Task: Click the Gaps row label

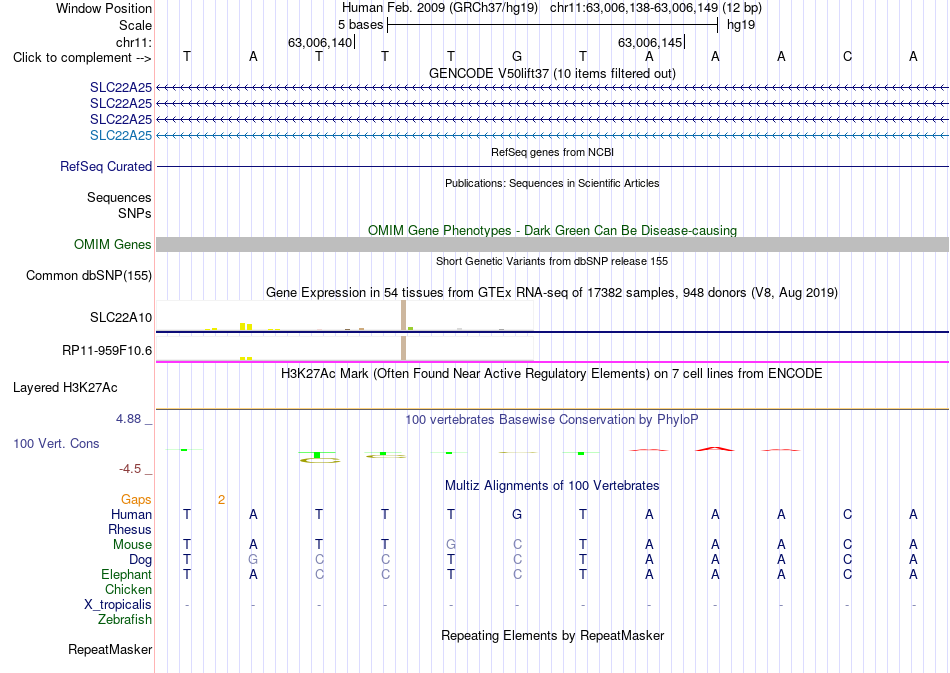Action: point(136,499)
